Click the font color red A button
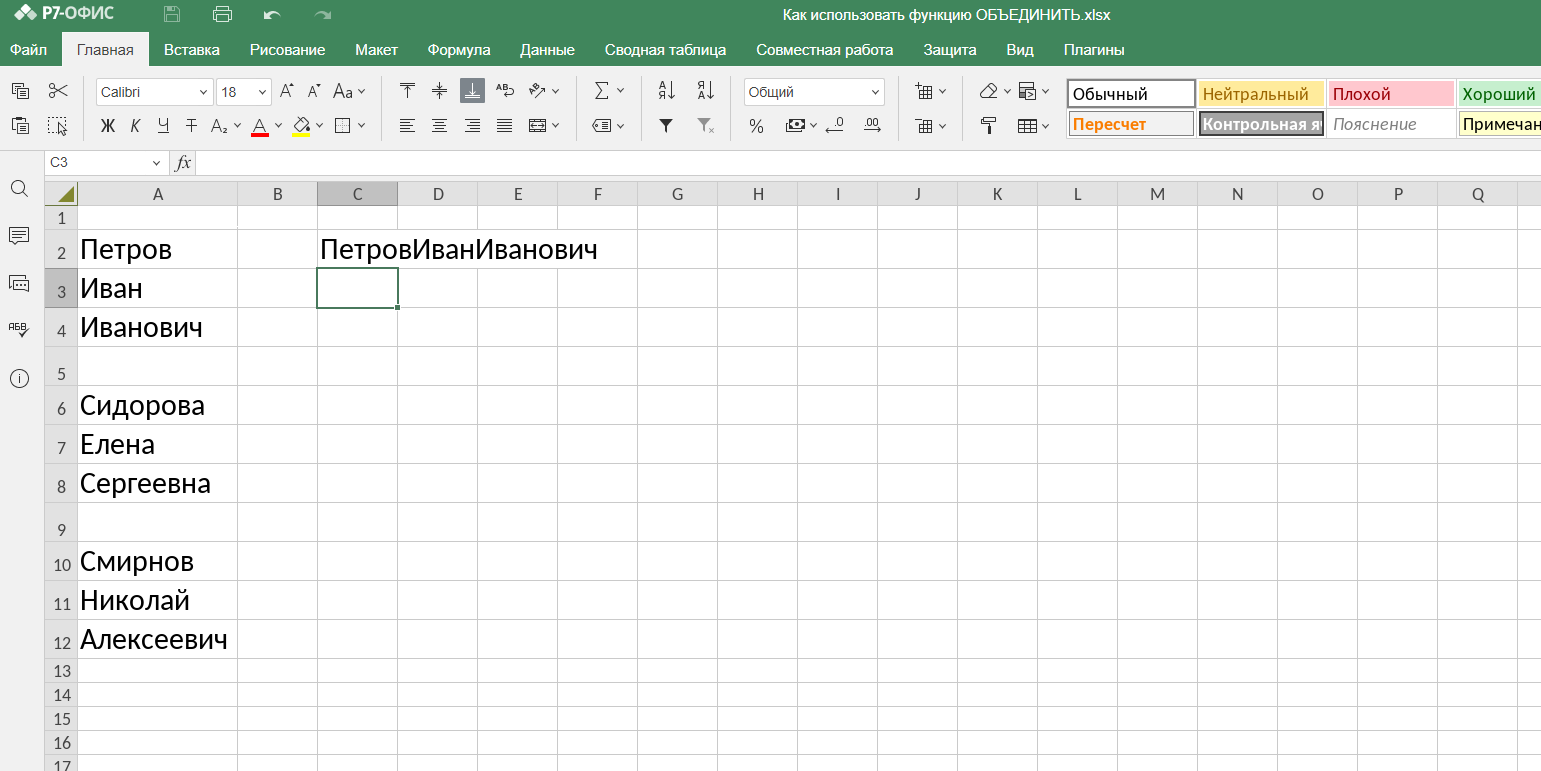The image size is (1541, 771). tap(260, 126)
